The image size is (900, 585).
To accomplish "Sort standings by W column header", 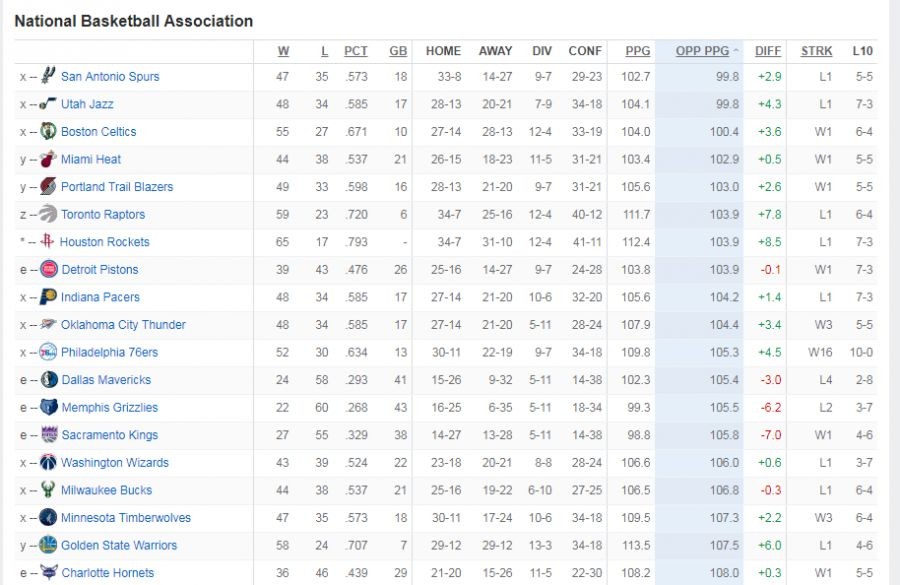I will click(x=283, y=51).
